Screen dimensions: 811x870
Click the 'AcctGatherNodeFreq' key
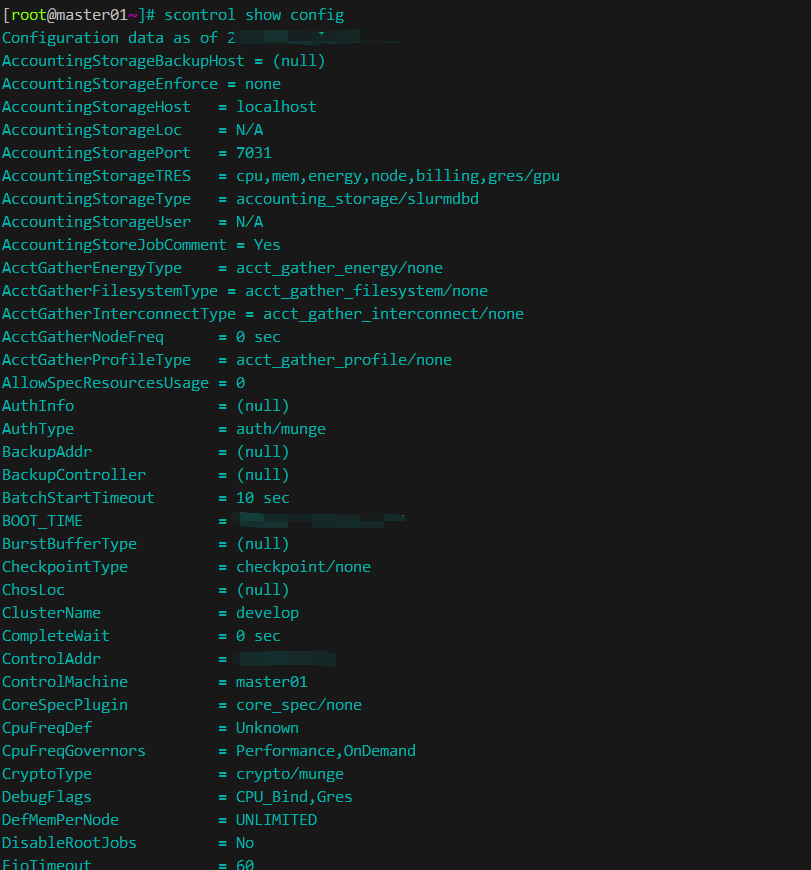(83, 337)
